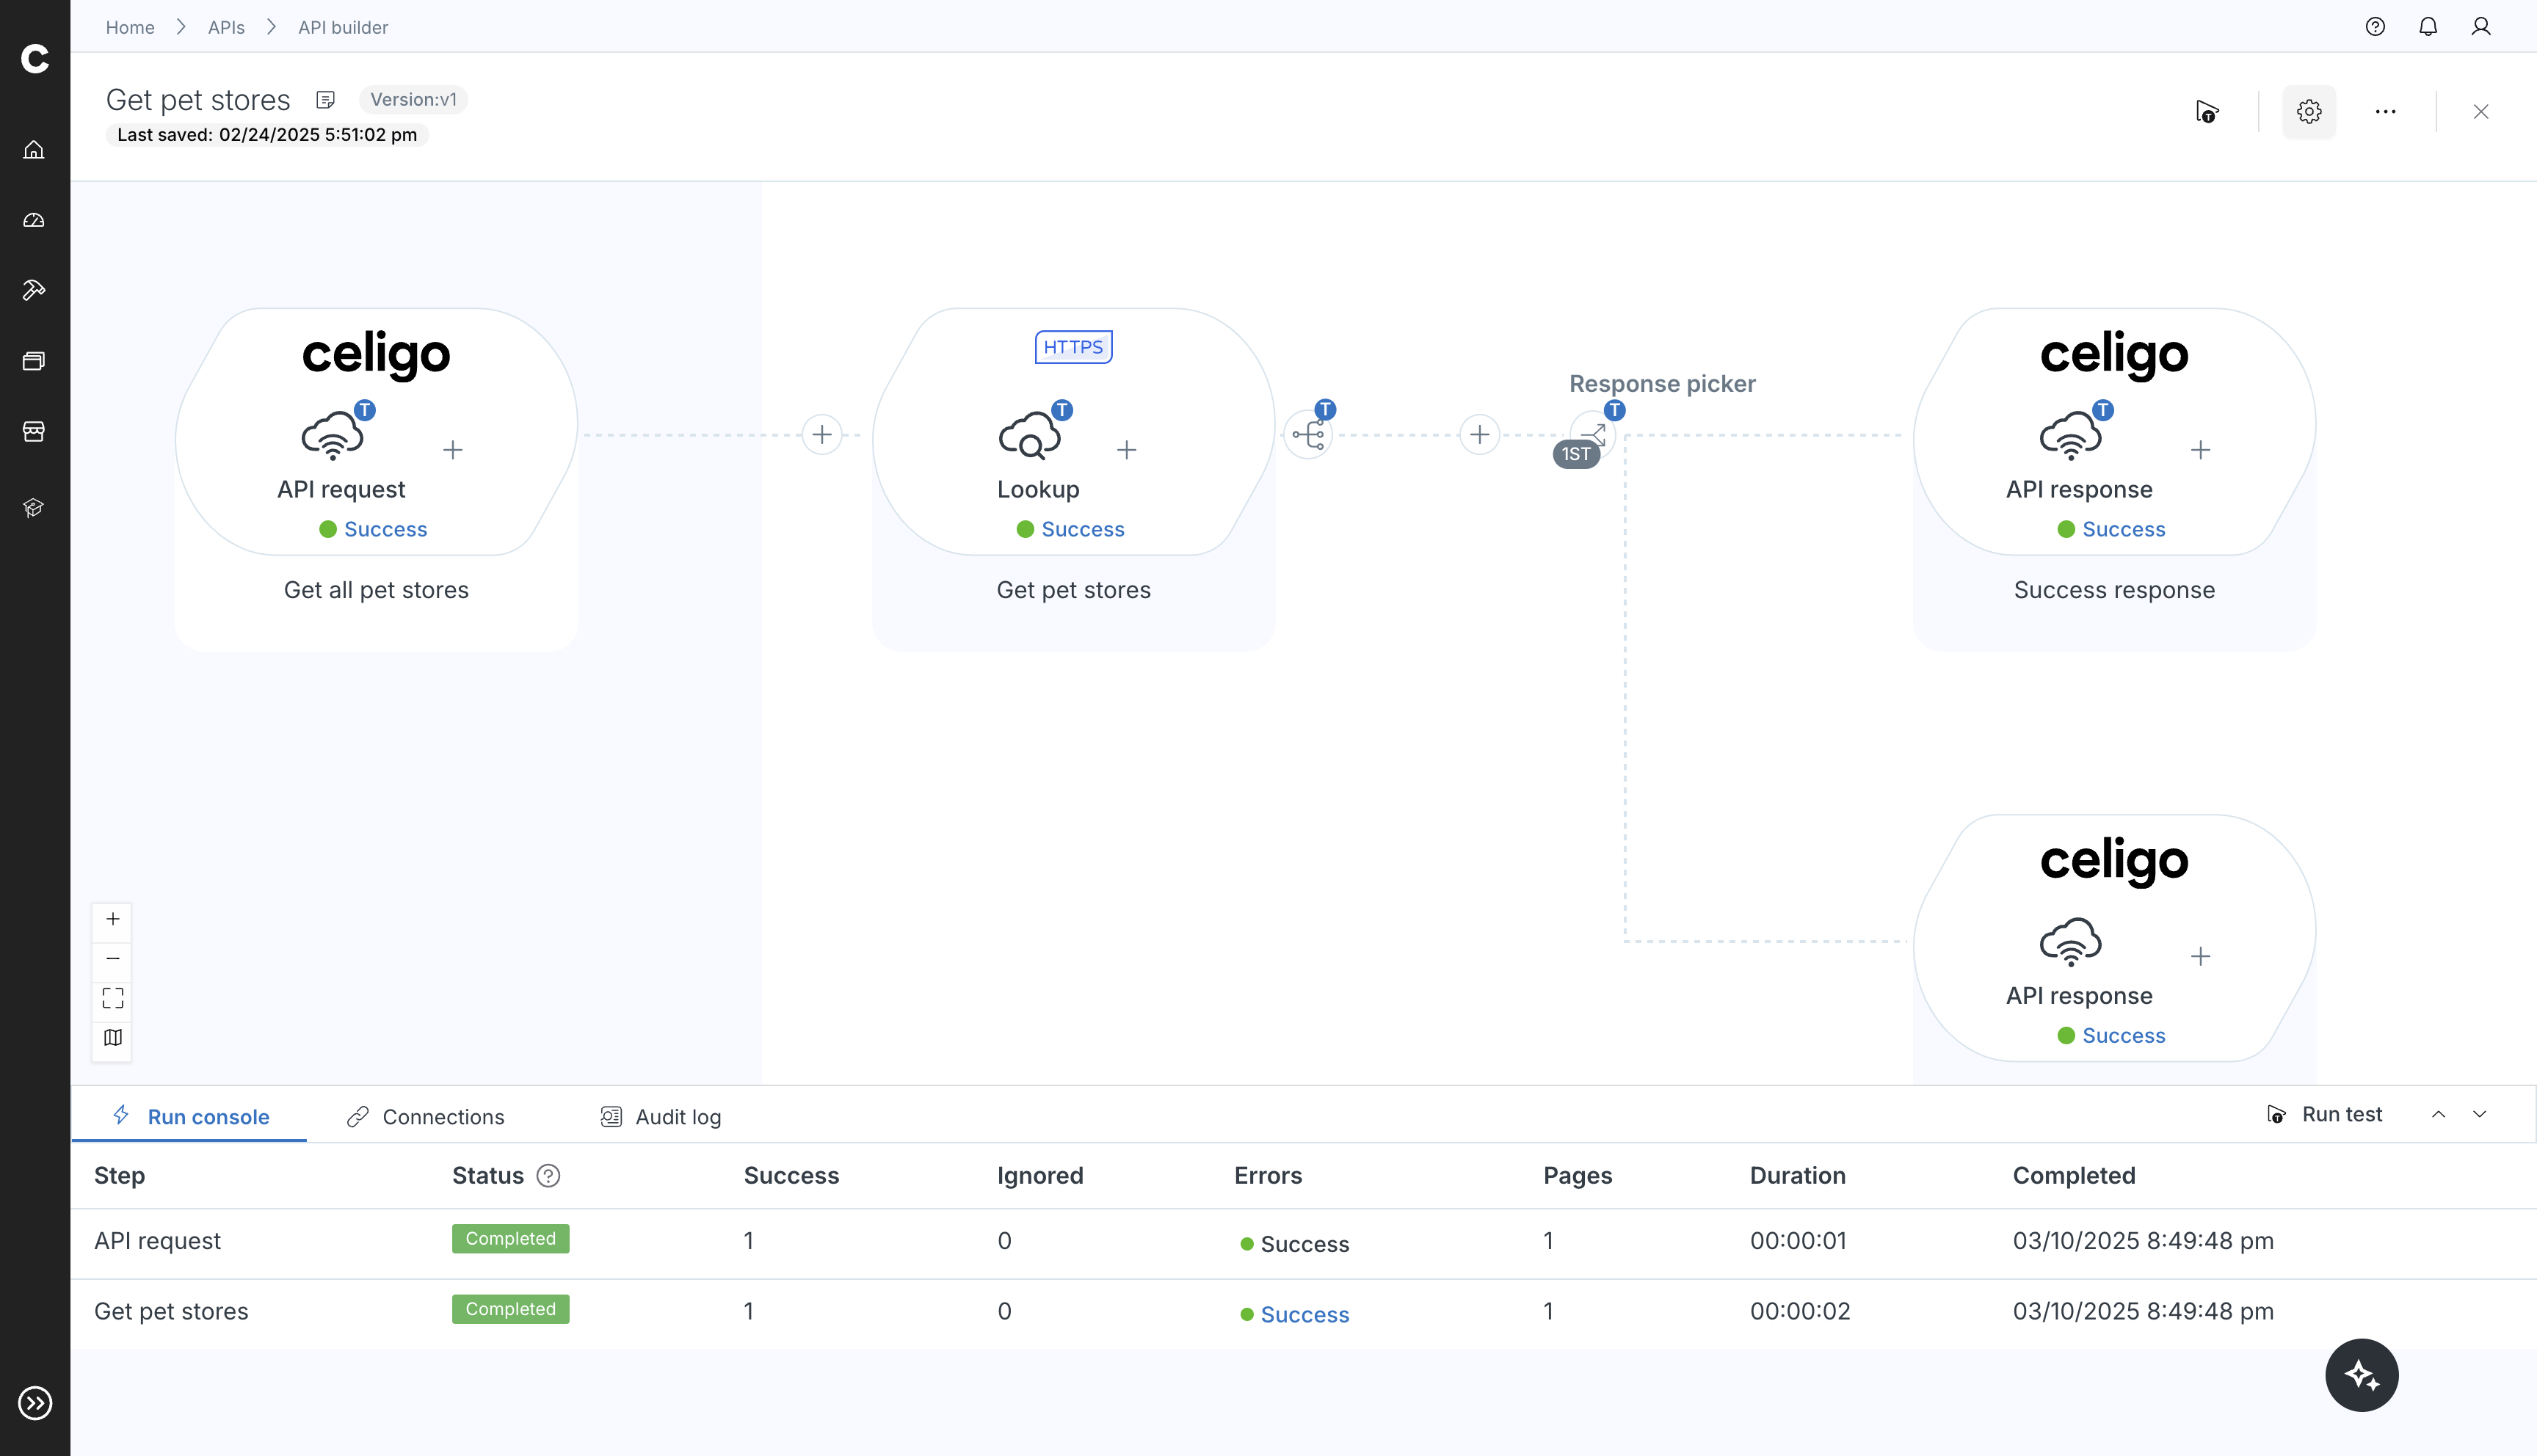Open the Celigo University graduation icon
The width and height of the screenshot is (2537, 1456).
point(34,508)
